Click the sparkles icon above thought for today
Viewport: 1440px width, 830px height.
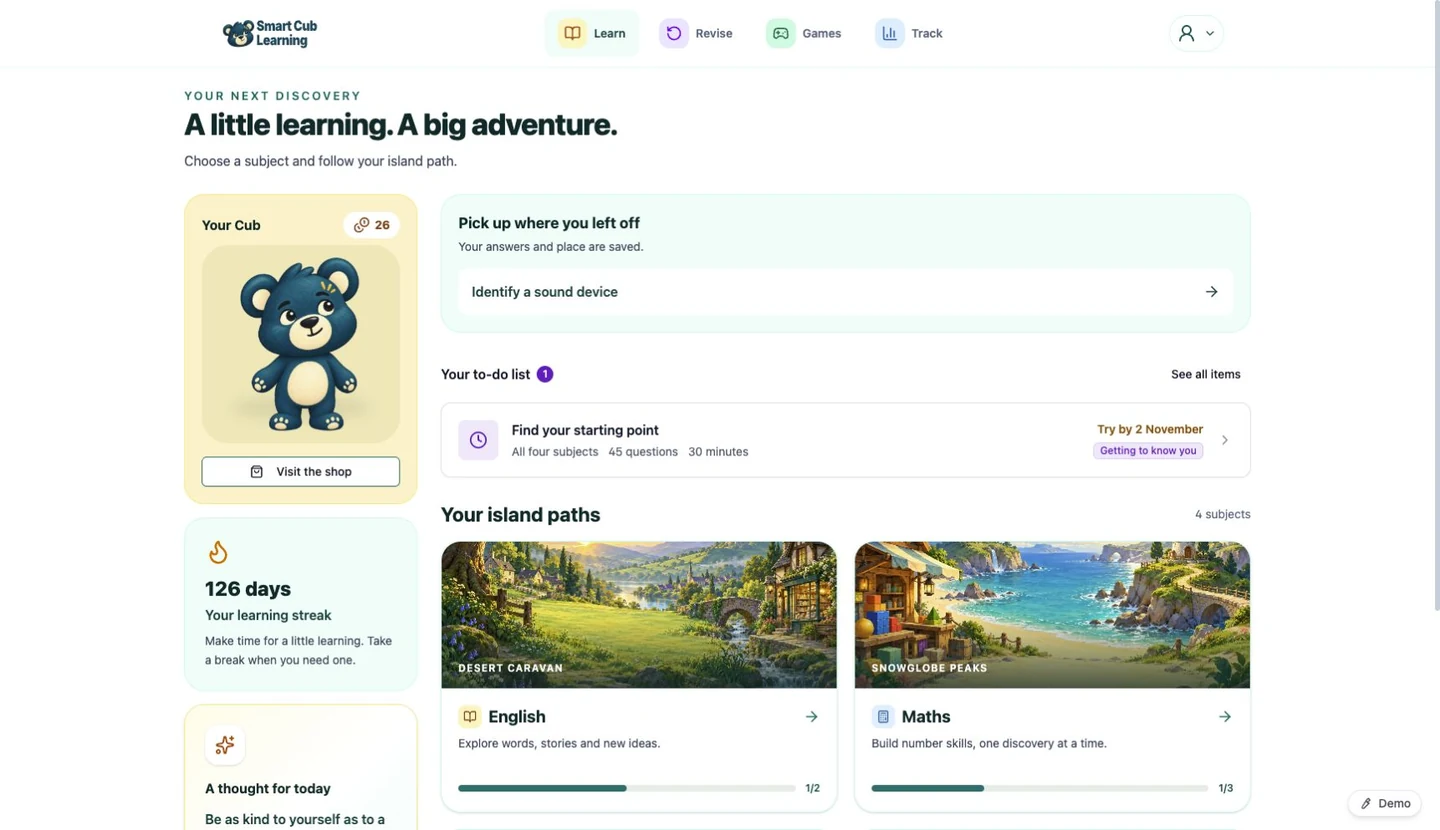point(225,745)
